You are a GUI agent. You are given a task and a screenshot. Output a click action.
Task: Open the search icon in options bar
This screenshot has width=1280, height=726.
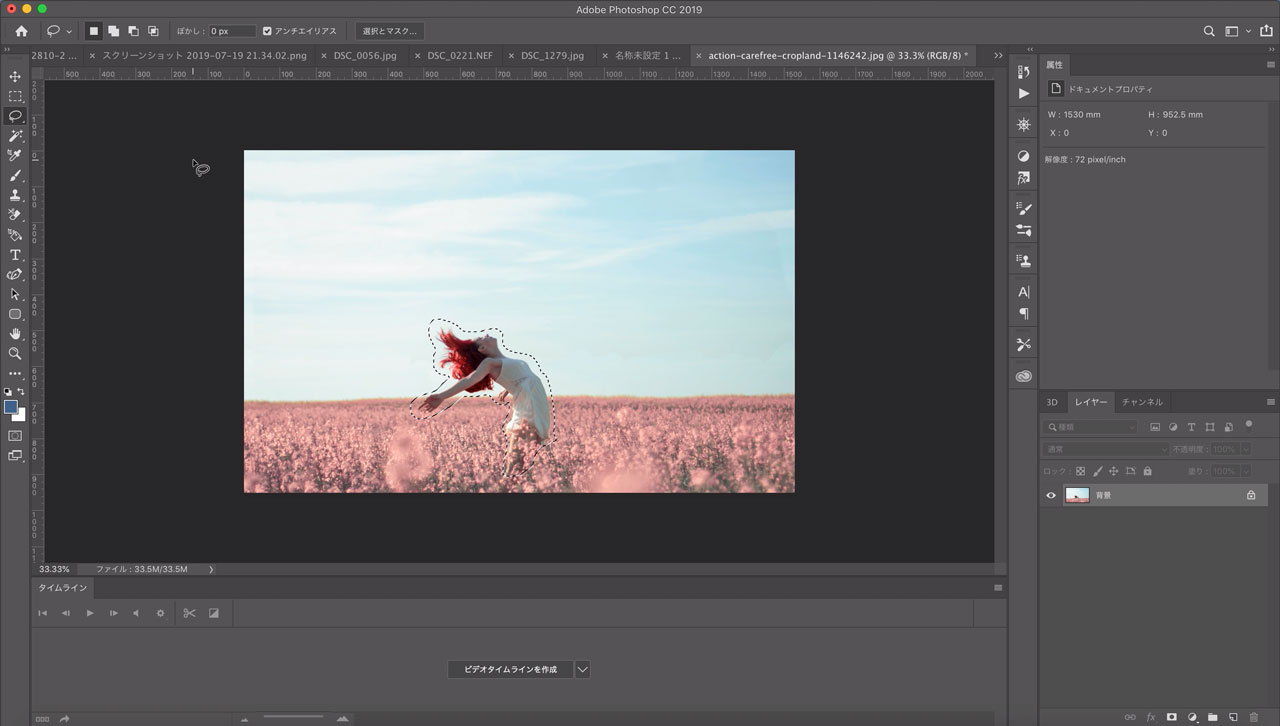pyautogui.click(x=1209, y=31)
